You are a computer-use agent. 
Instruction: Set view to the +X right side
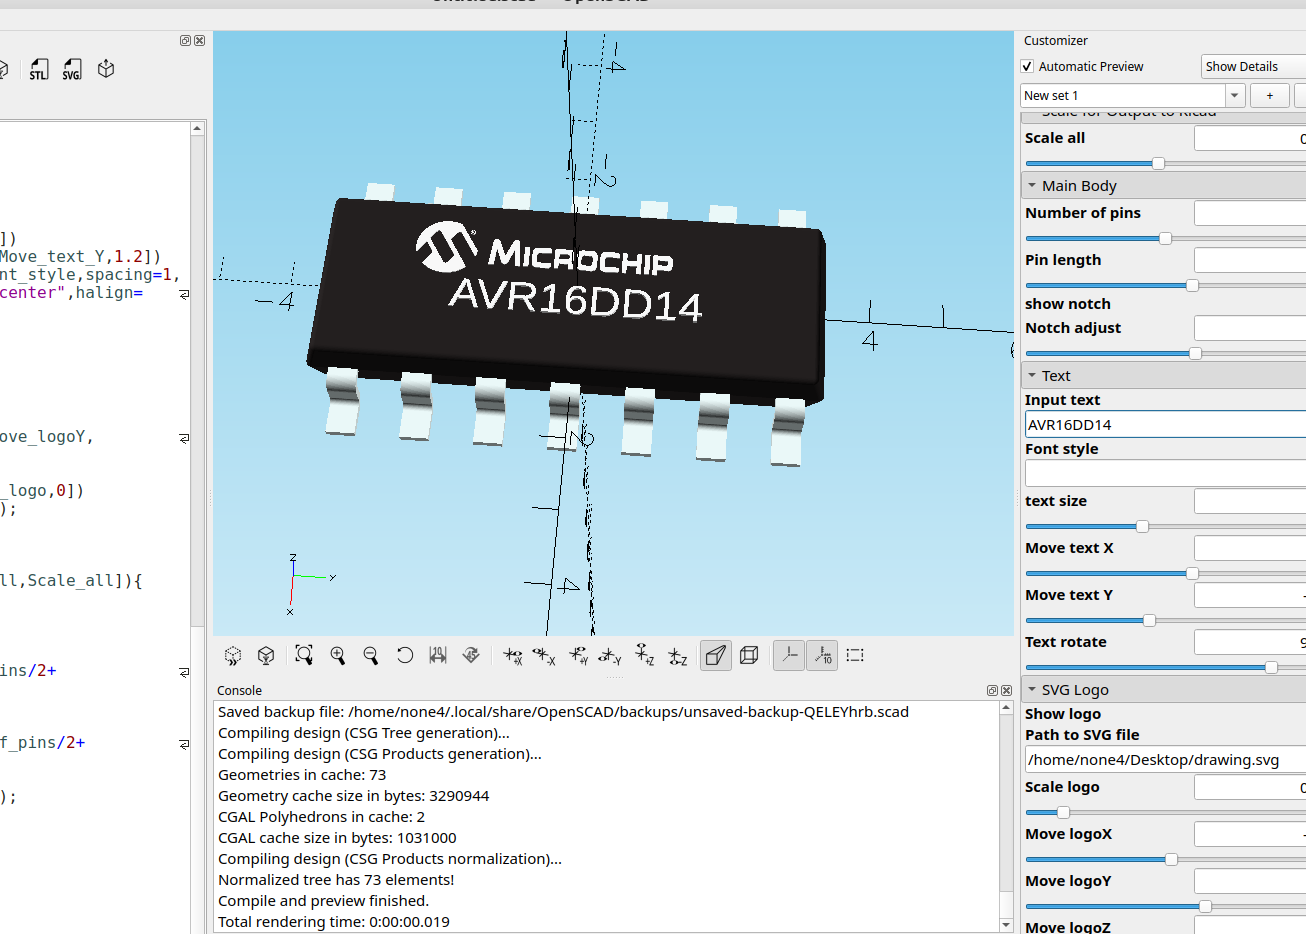point(513,655)
